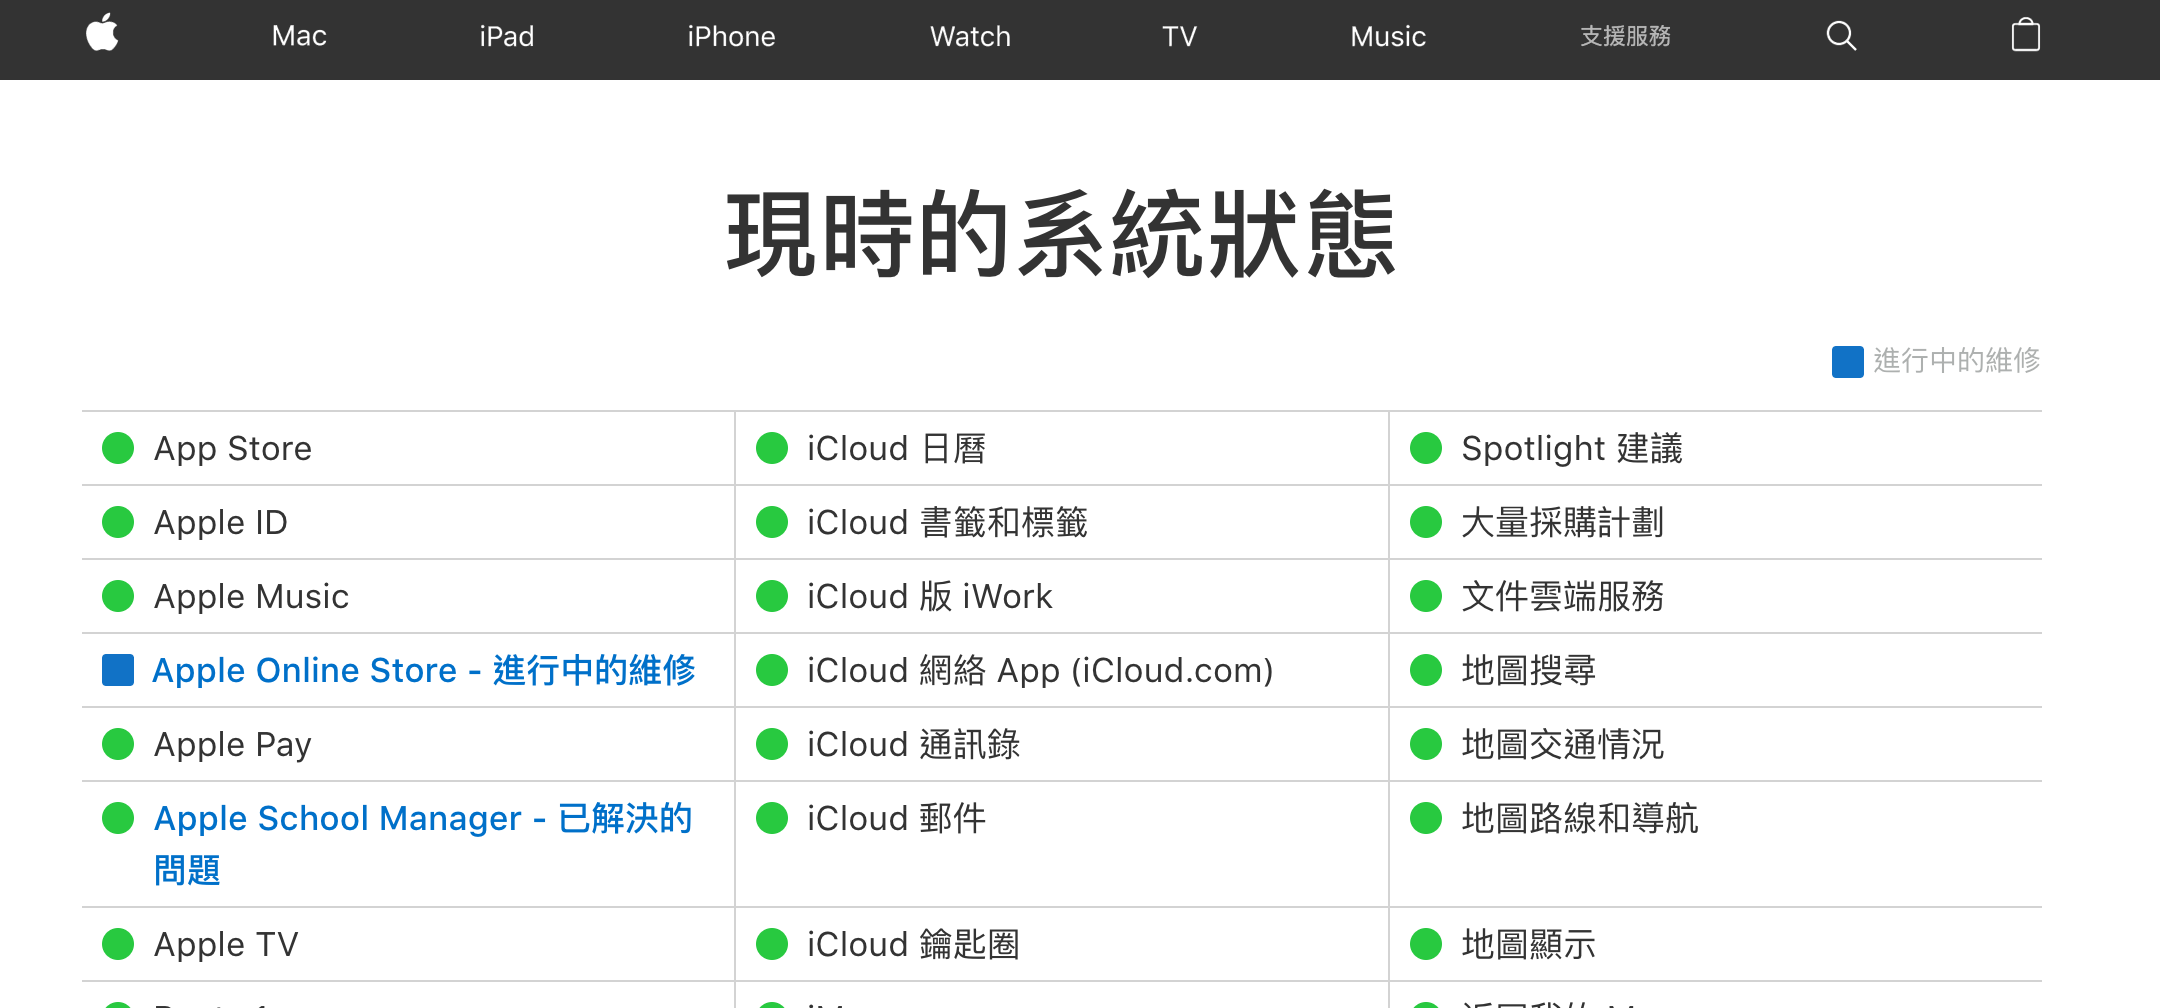Viewport: 2160px width, 1008px height.
Task: Click the green status dot for Apple TV
Action: (x=118, y=944)
